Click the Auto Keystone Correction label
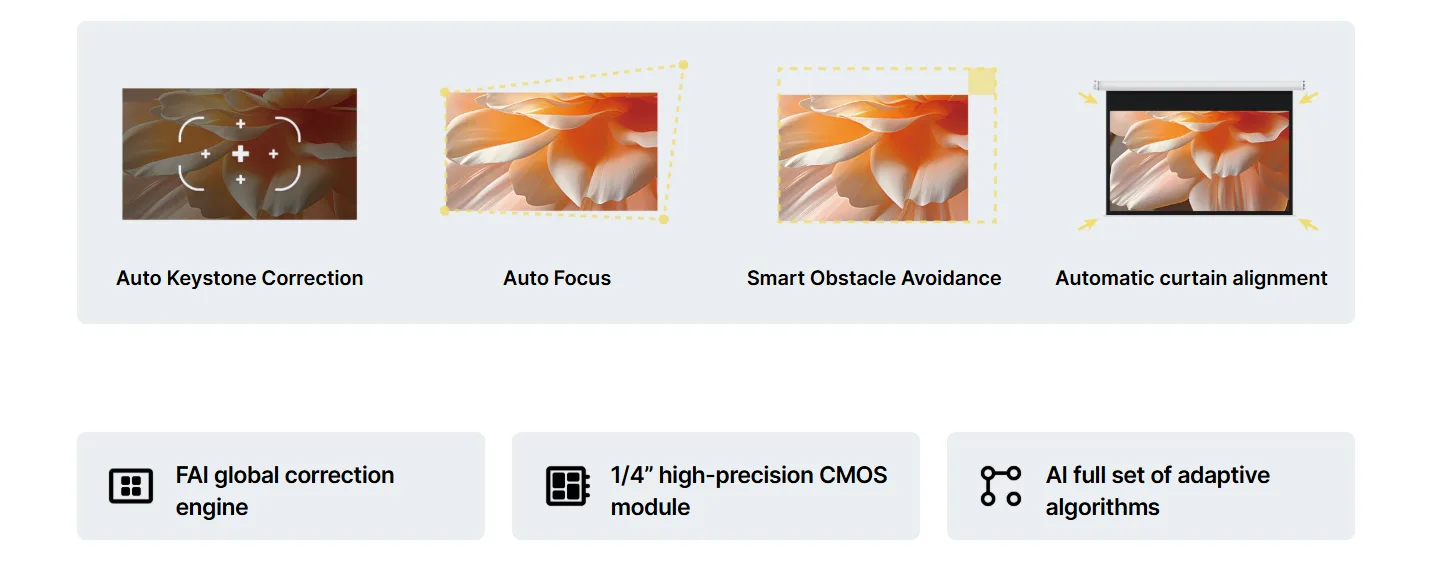The width and height of the screenshot is (1431, 576). (240, 278)
